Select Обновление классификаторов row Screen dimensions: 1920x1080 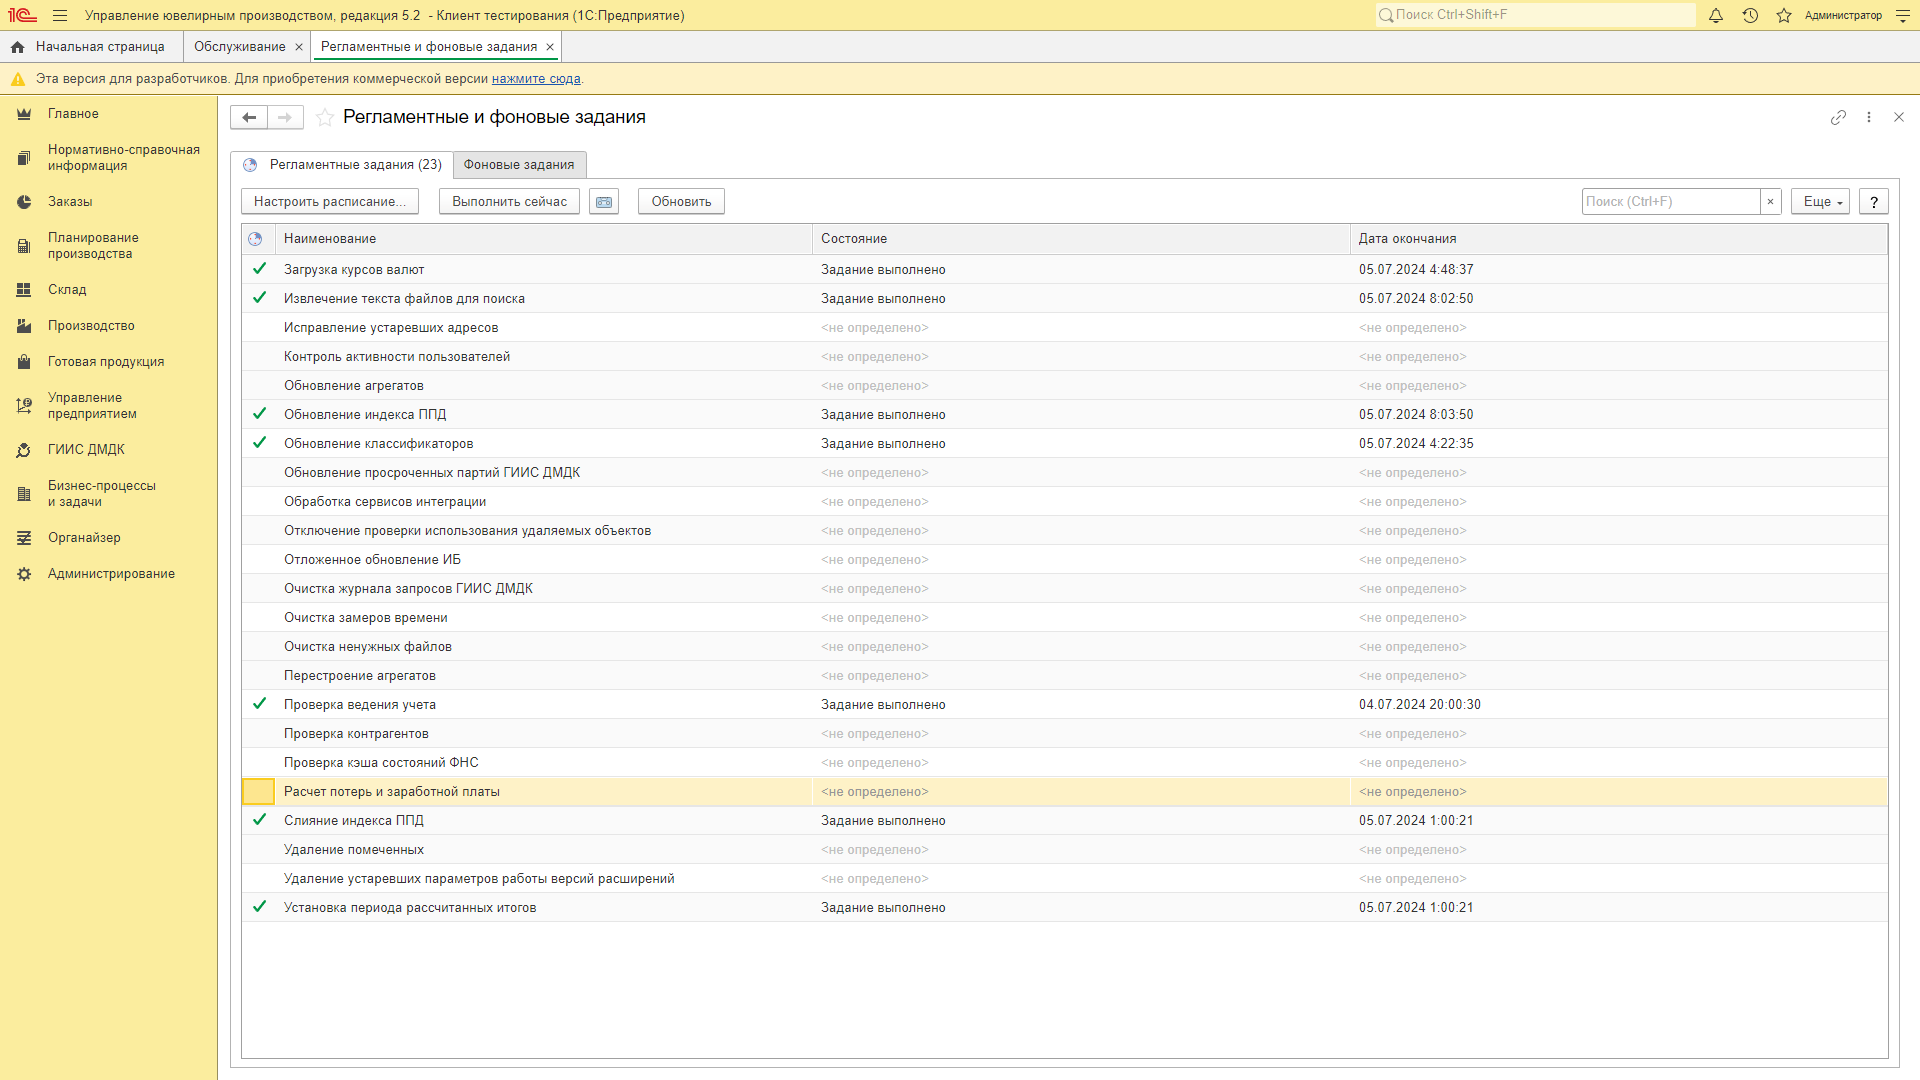(x=1065, y=444)
